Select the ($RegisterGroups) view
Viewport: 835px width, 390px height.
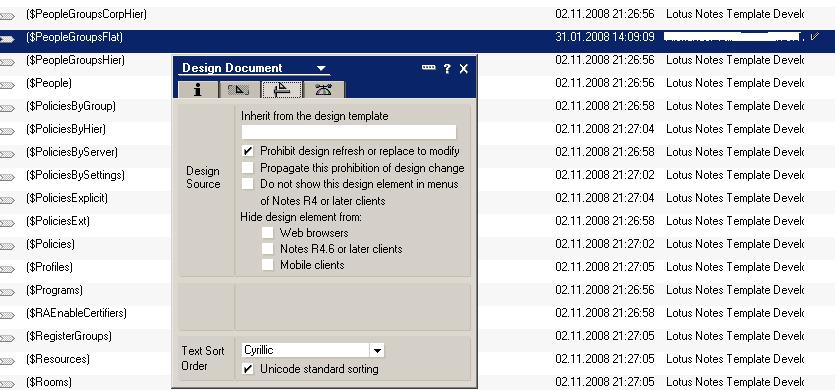click(69, 336)
